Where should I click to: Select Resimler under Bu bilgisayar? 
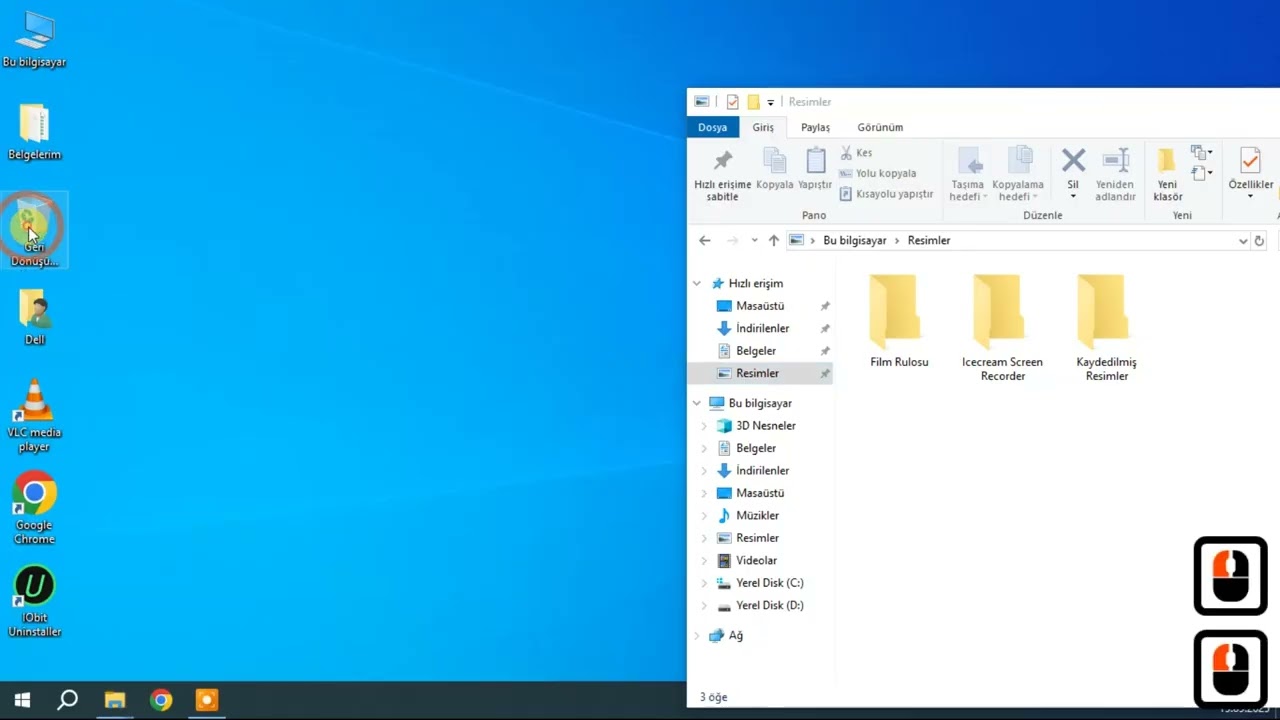(x=757, y=538)
